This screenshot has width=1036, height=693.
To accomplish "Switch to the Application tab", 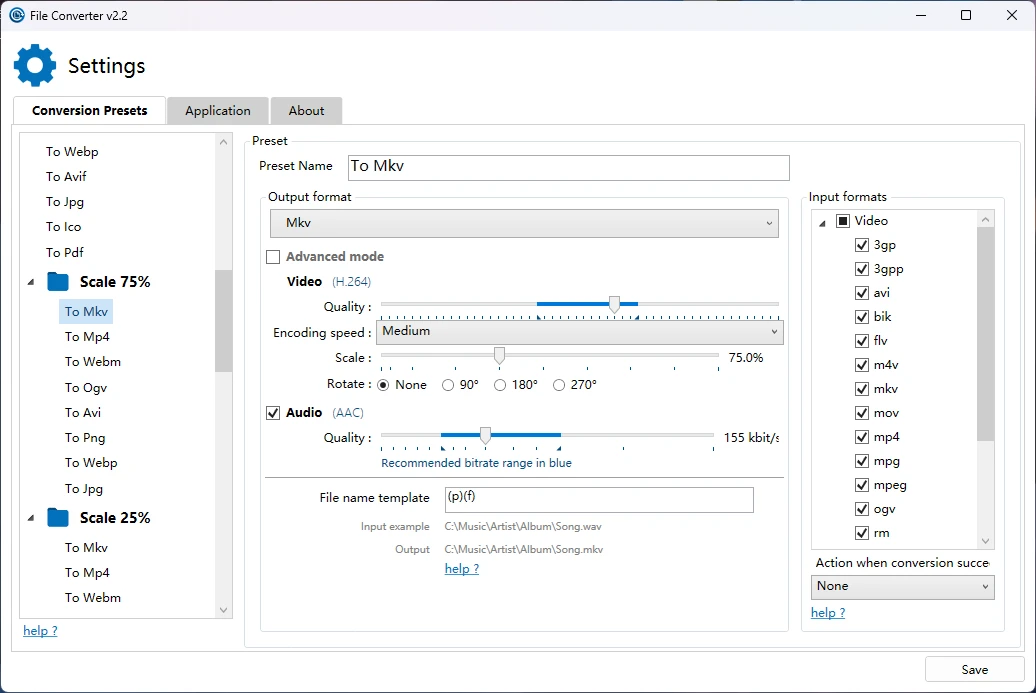I will tap(217, 110).
